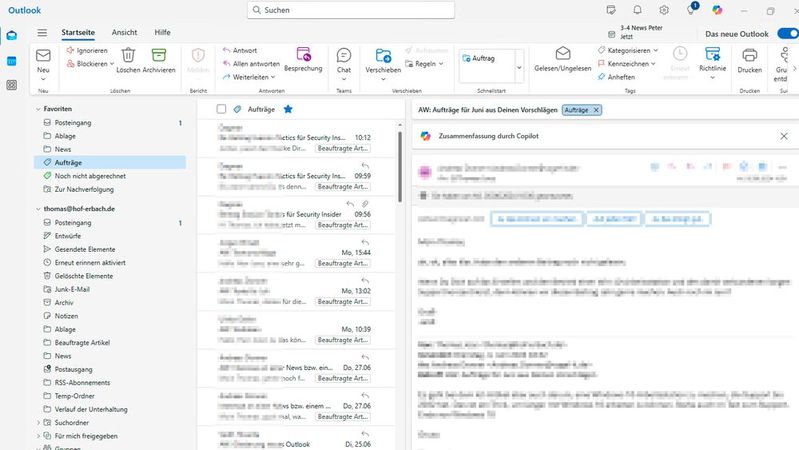The height and width of the screenshot is (450, 799).
Task: Collapse the thomas@hof-erbach.de account tree
Action: point(38,209)
